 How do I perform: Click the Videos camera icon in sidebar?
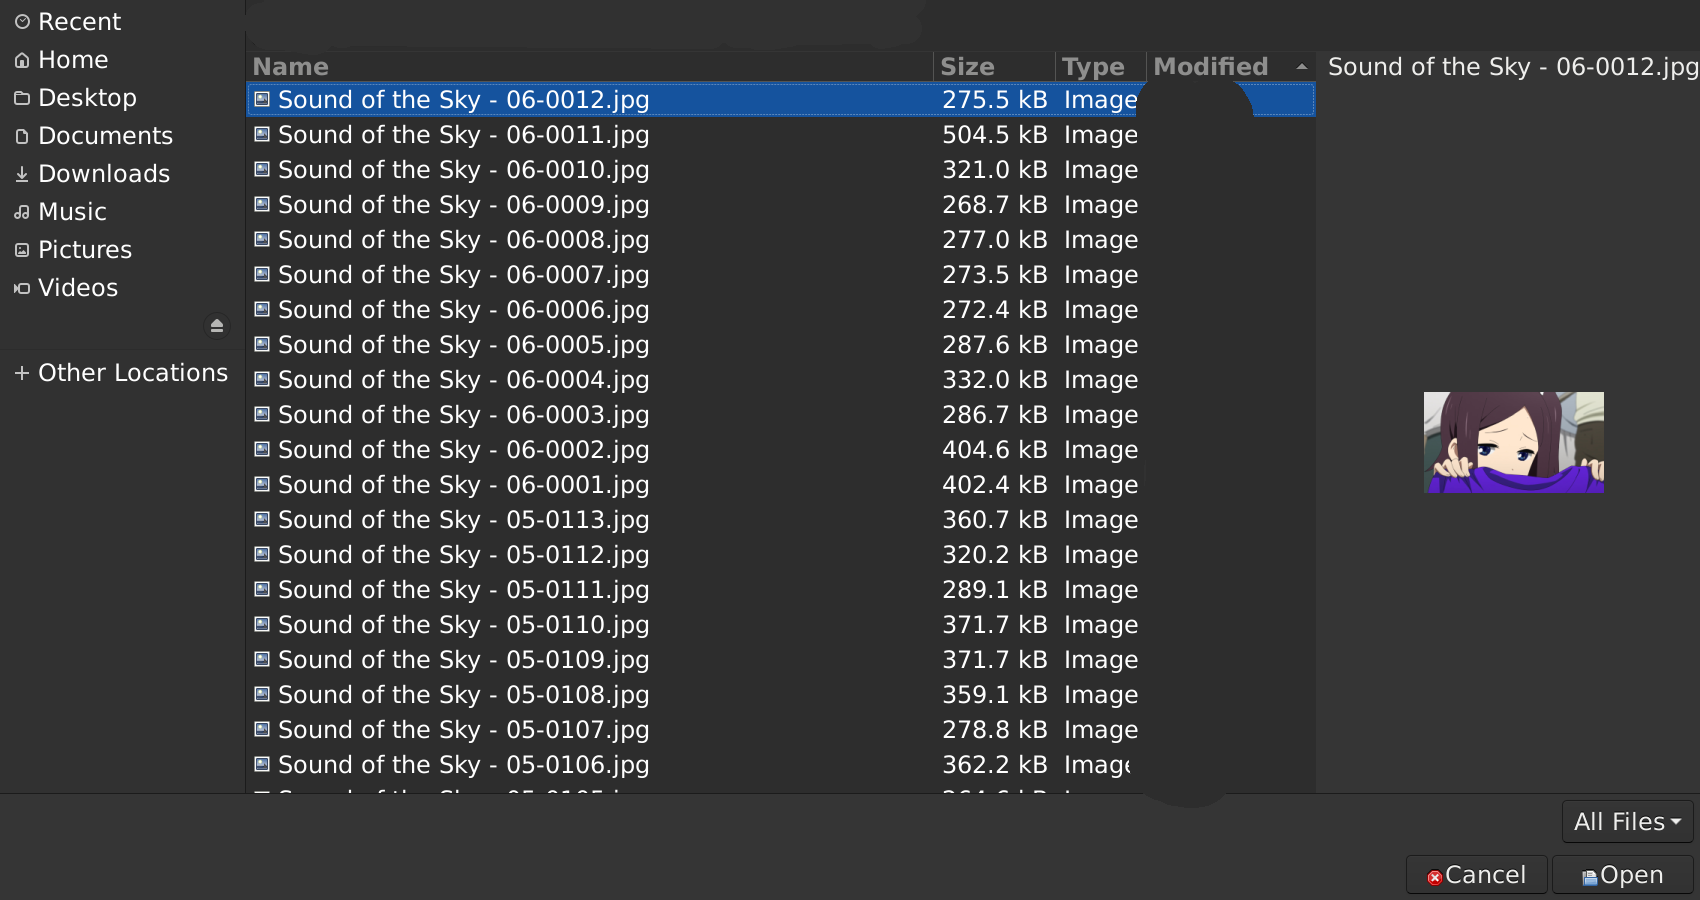[x=22, y=288]
